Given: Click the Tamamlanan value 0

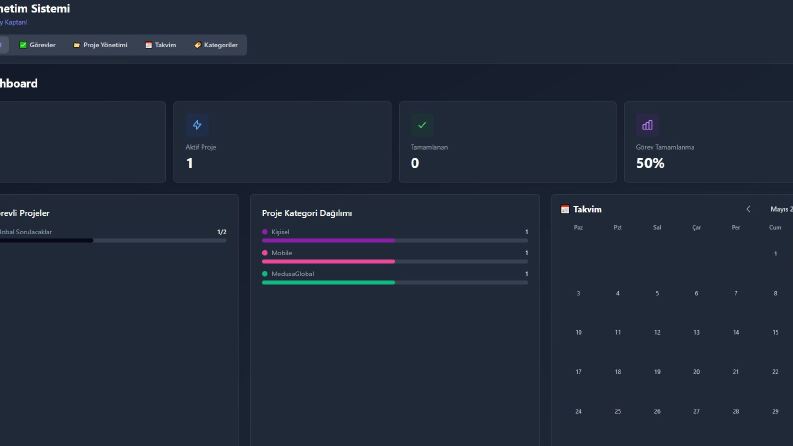Looking at the screenshot, I should coord(415,163).
